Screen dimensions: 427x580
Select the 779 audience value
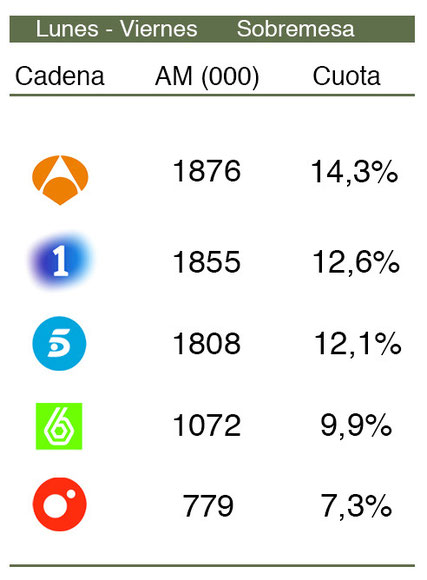coord(208,506)
